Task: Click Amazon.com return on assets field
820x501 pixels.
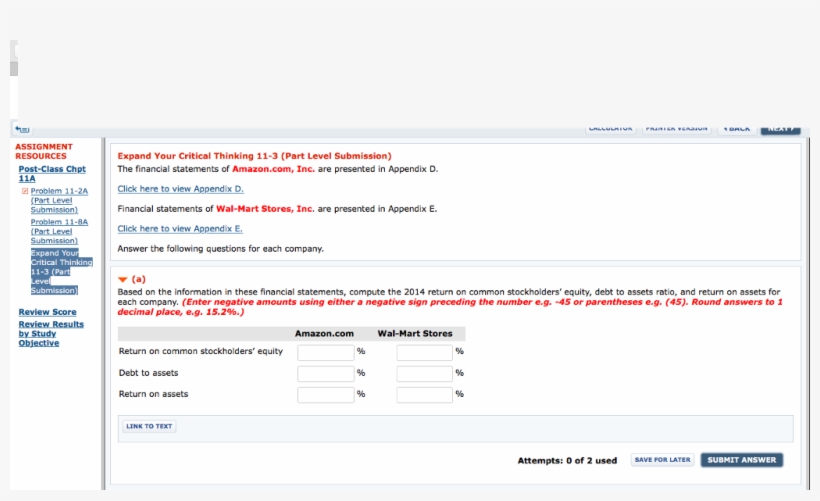Action: [325, 394]
